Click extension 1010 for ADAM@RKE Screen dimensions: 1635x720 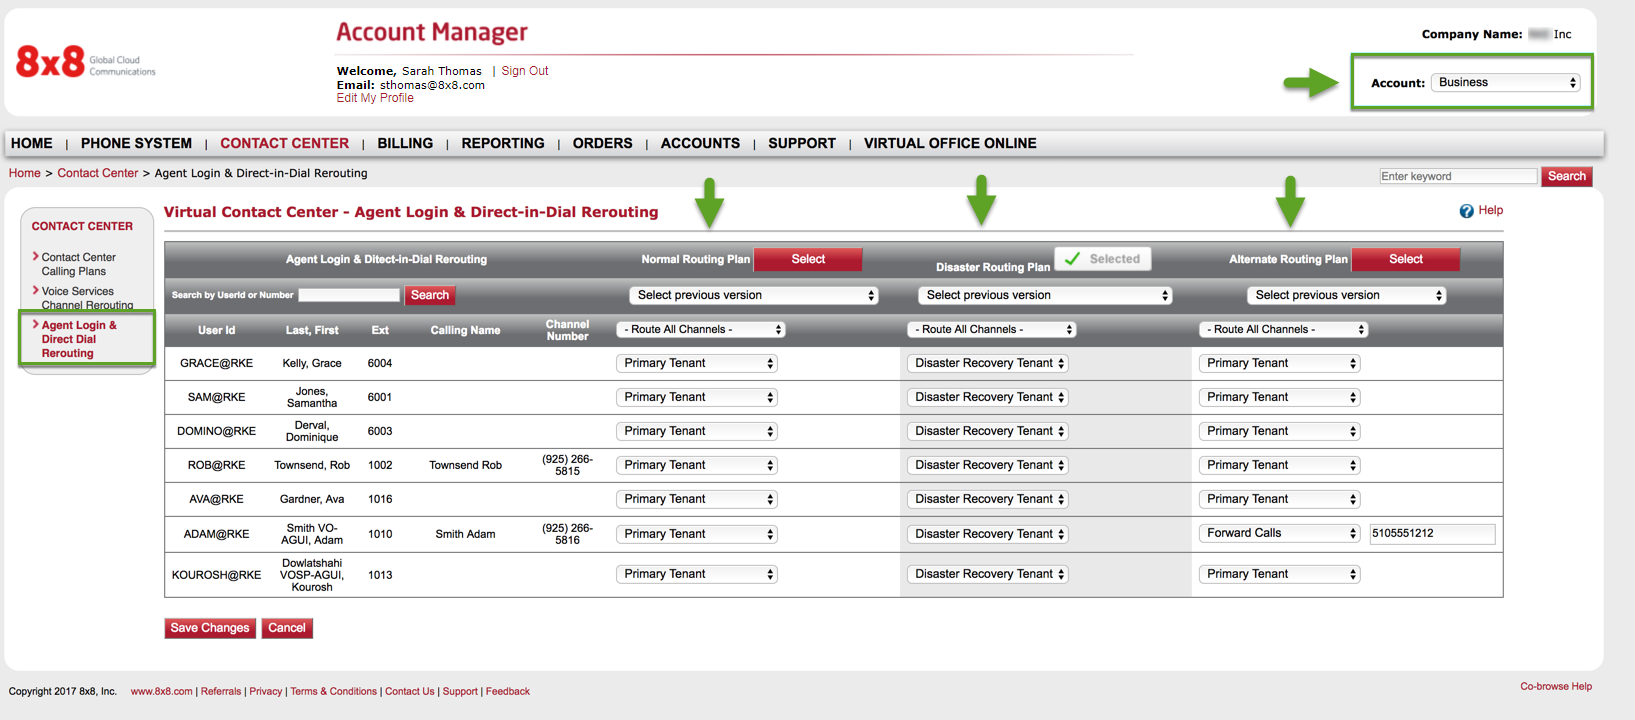click(380, 534)
